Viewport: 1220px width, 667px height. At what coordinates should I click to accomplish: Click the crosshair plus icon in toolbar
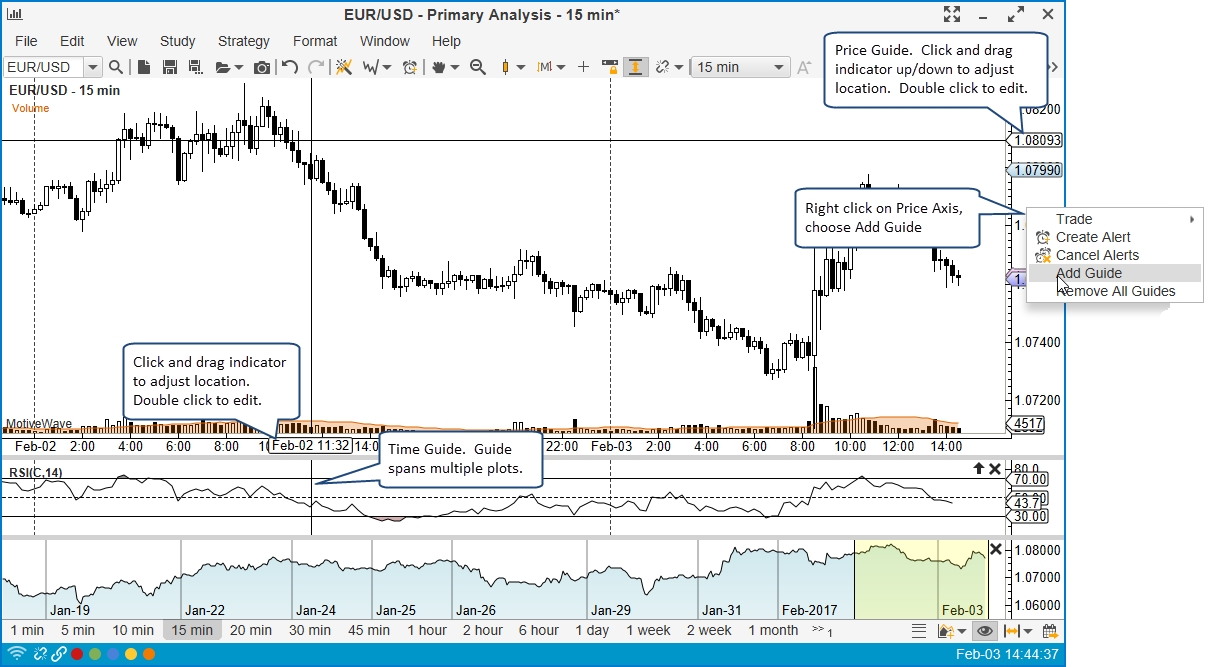pyautogui.click(x=584, y=67)
